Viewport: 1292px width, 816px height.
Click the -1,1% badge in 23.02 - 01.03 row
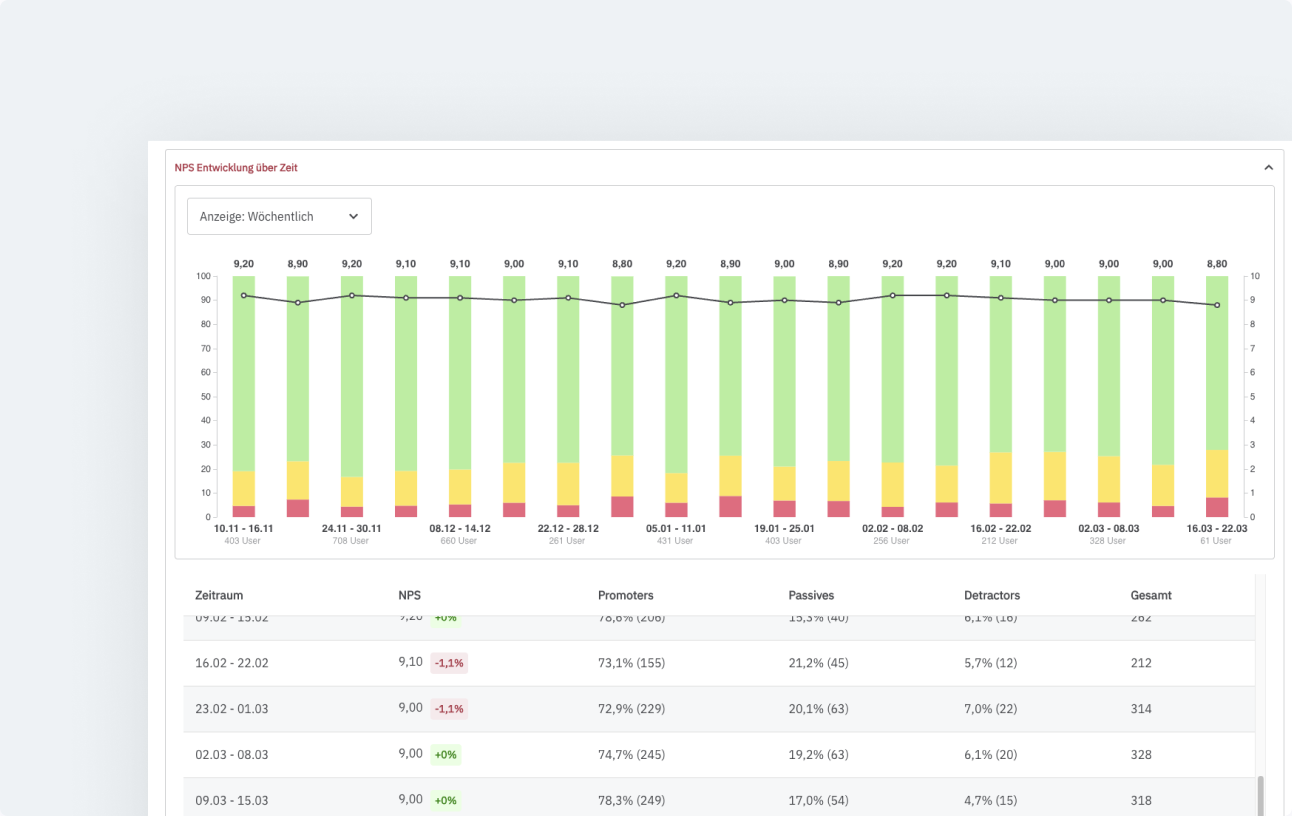click(x=449, y=709)
